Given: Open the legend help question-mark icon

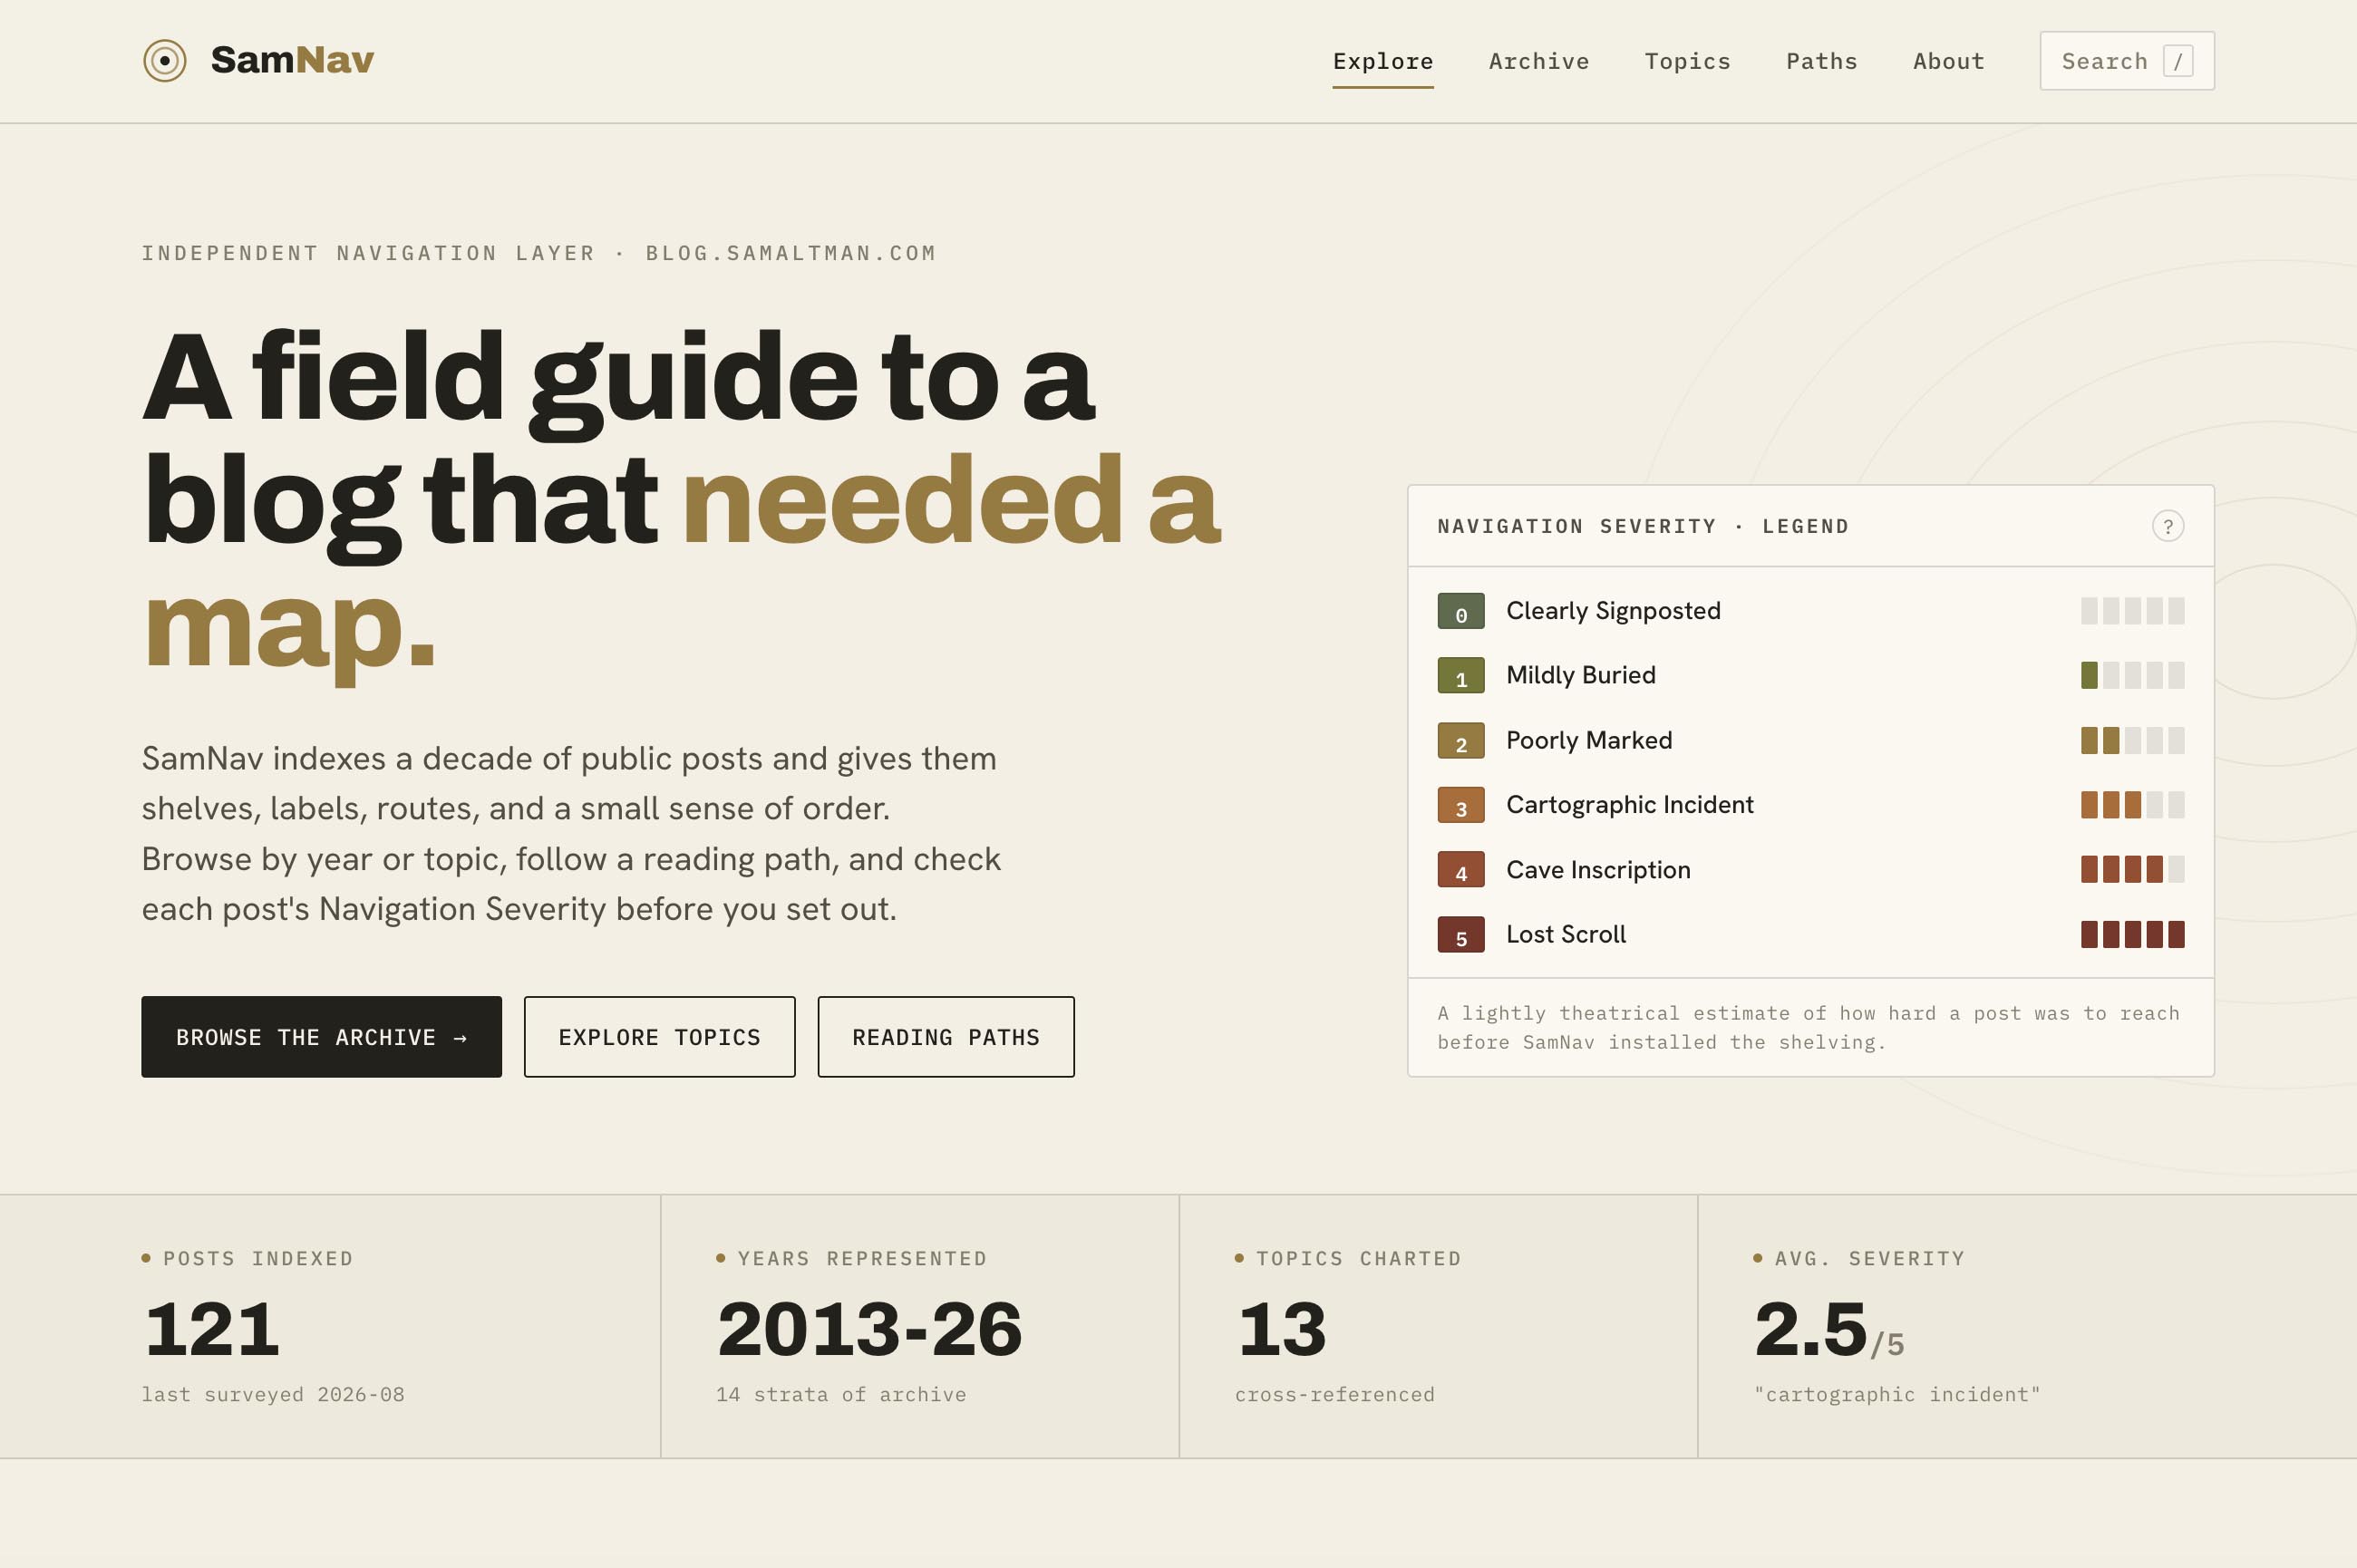Looking at the screenshot, I should click(2167, 526).
